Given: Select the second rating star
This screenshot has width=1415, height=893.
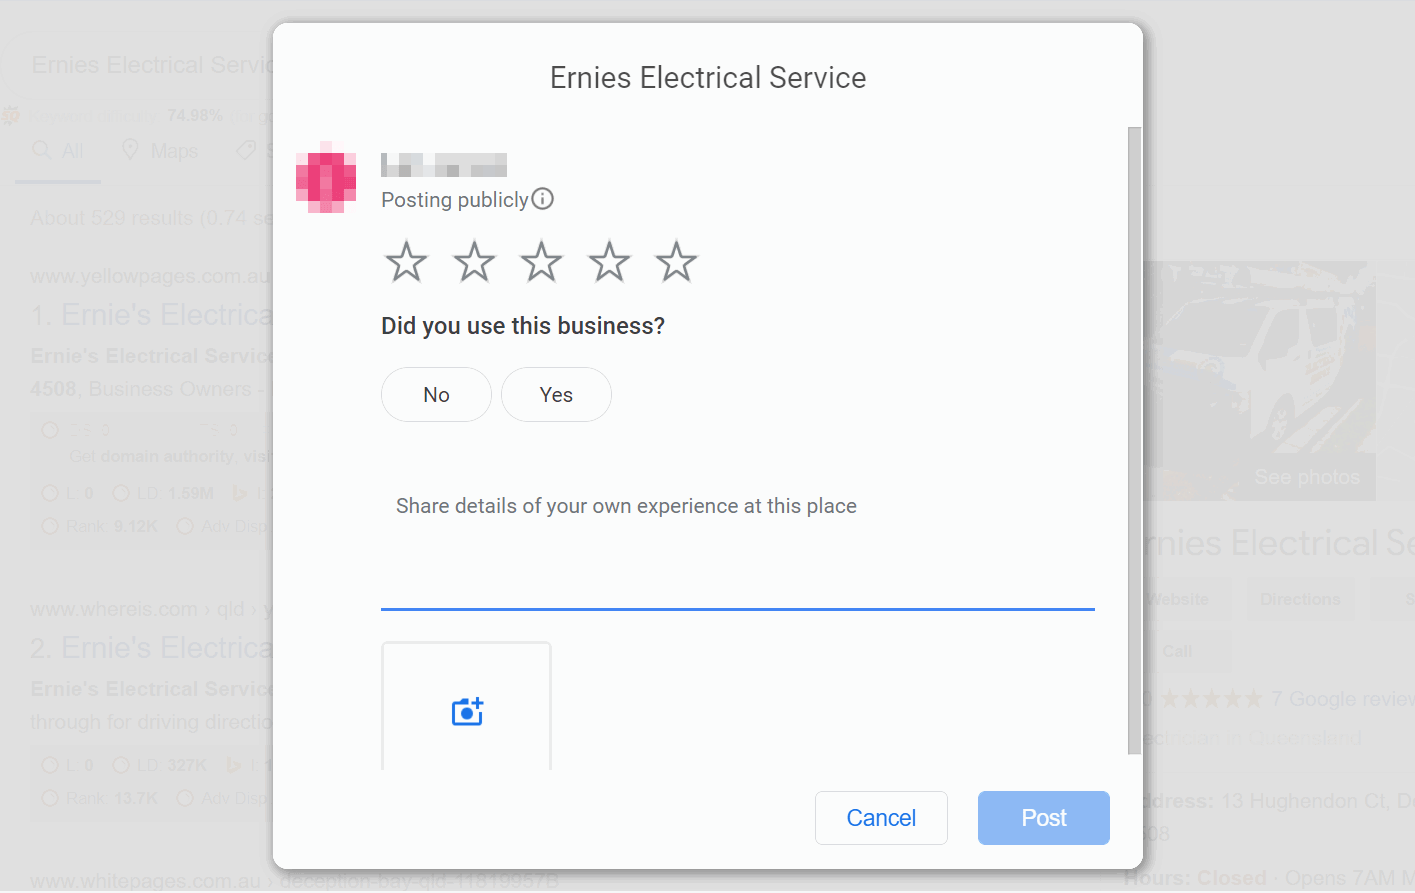Looking at the screenshot, I should click(474, 262).
